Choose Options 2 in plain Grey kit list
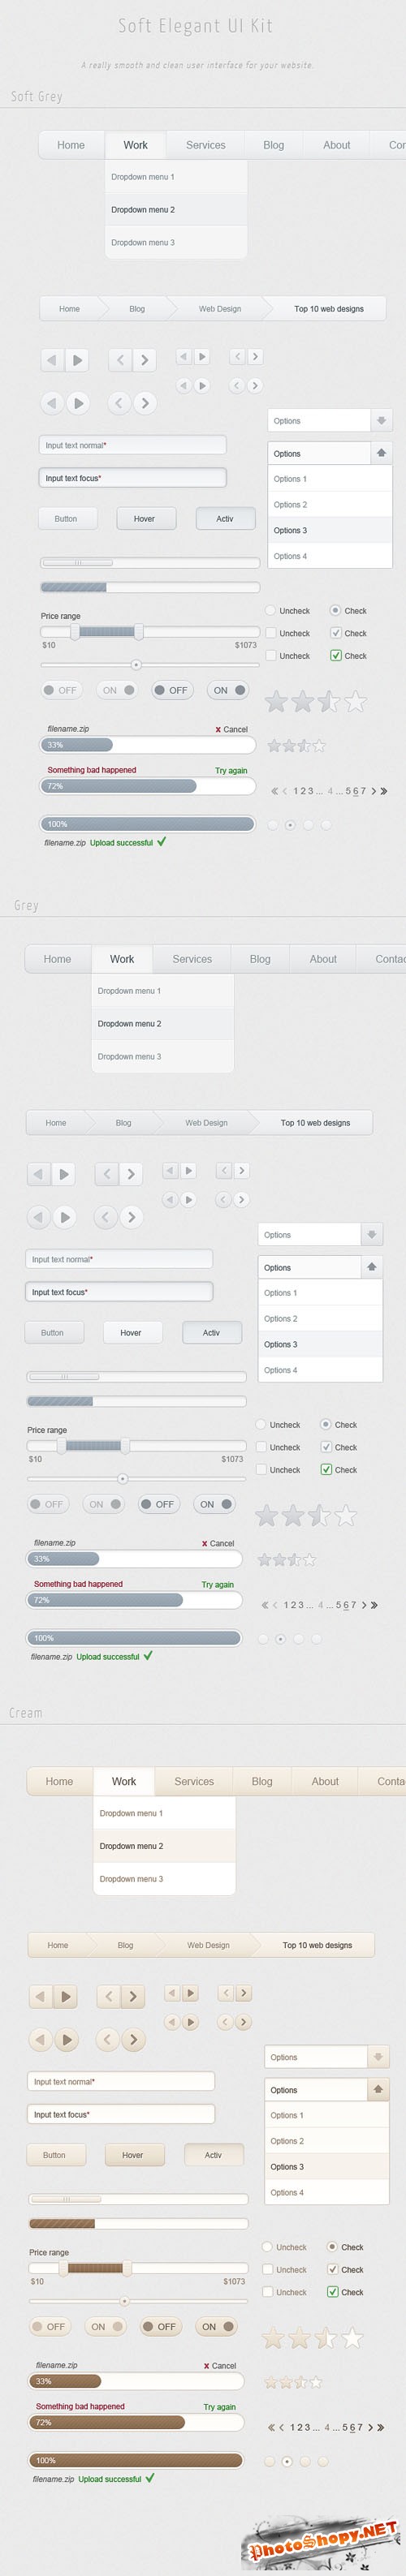Viewport: 406px width, 2576px height. pos(320,1319)
